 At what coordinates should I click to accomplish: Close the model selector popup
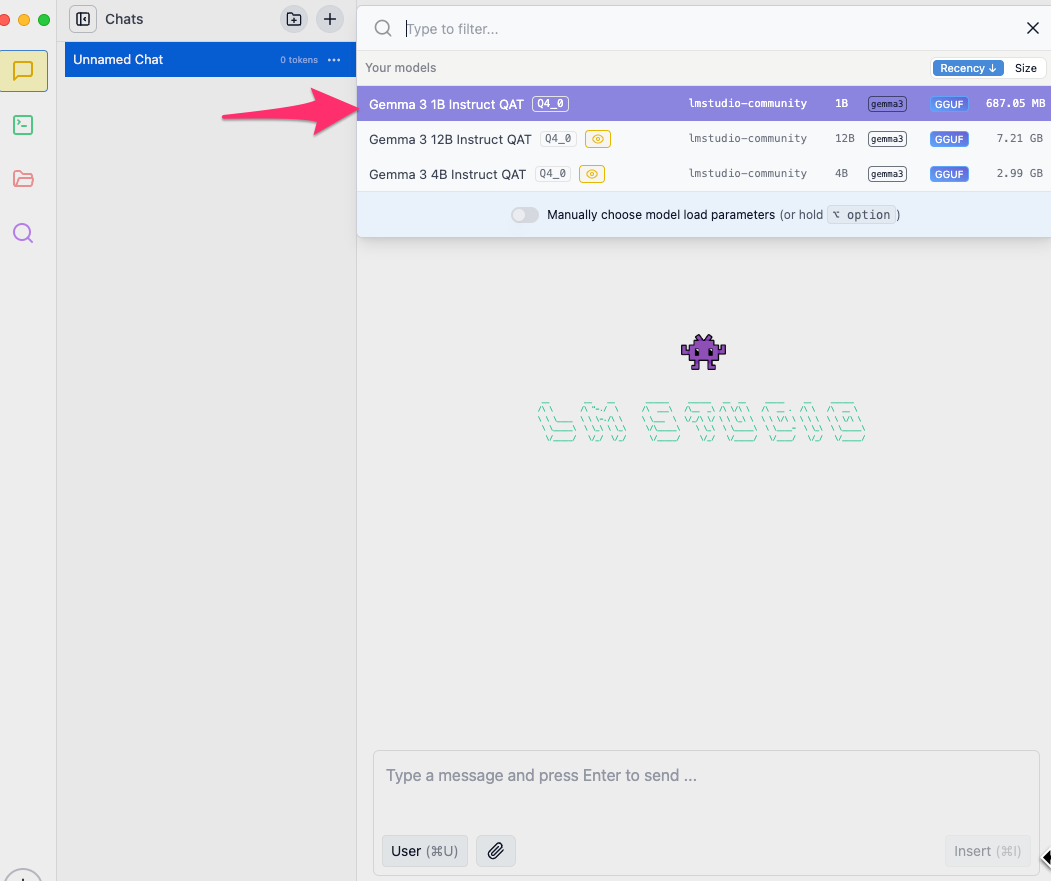coord(1033,28)
